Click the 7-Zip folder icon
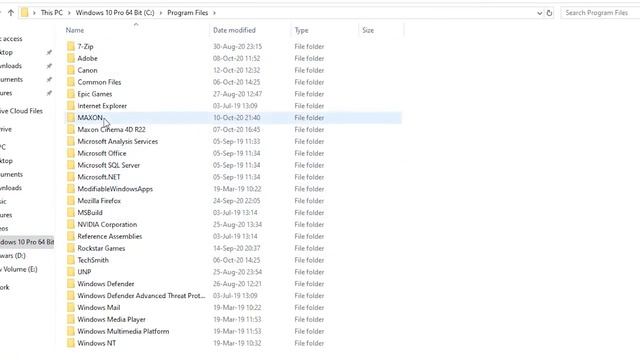Image resolution: width=640 pixels, height=360 pixels. click(x=71, y=46)
